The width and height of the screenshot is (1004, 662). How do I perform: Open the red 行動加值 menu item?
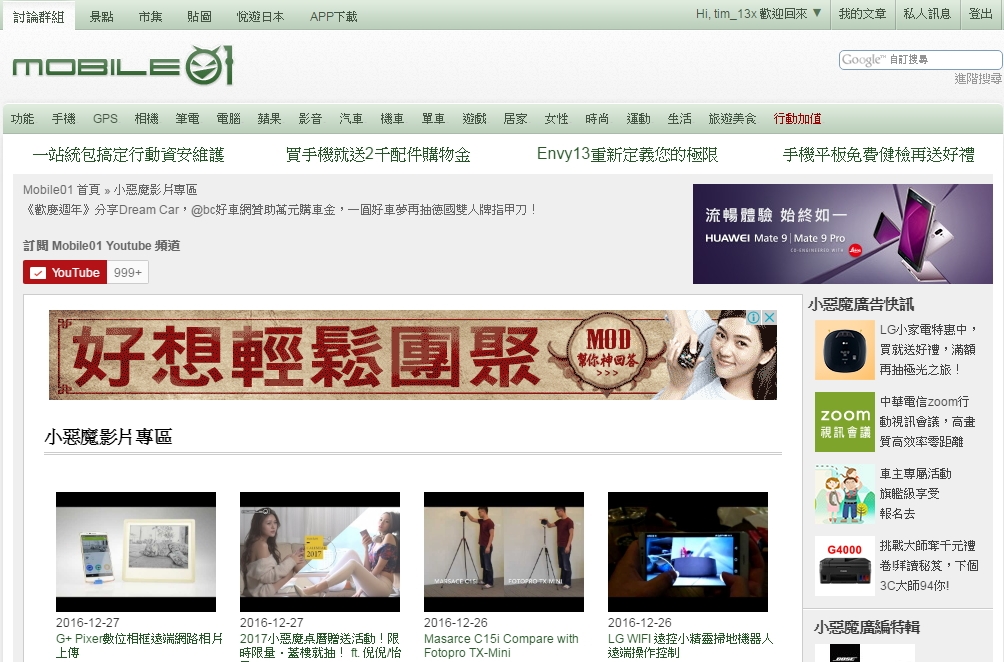(798, 118)
